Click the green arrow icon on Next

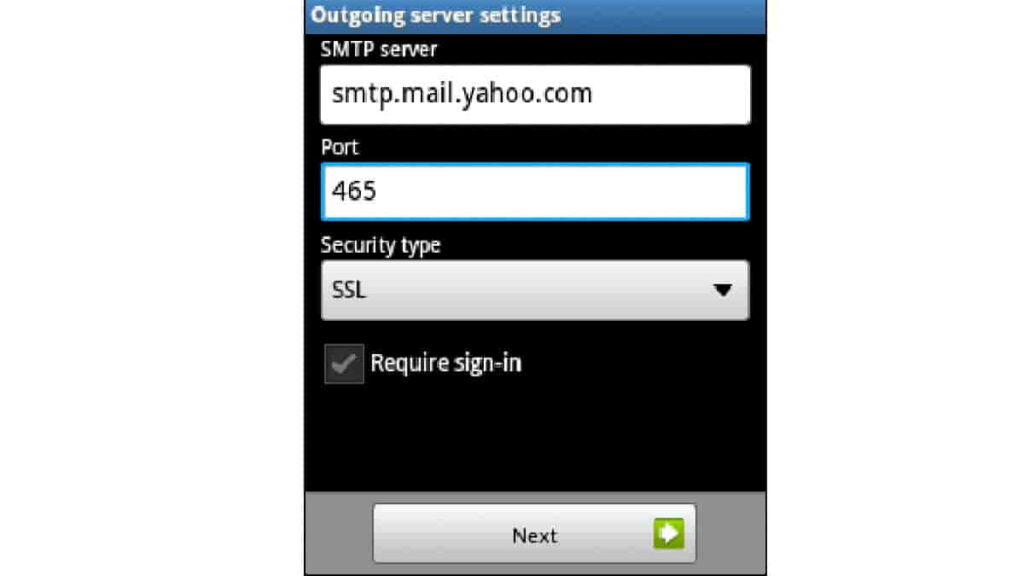(669, 534)
